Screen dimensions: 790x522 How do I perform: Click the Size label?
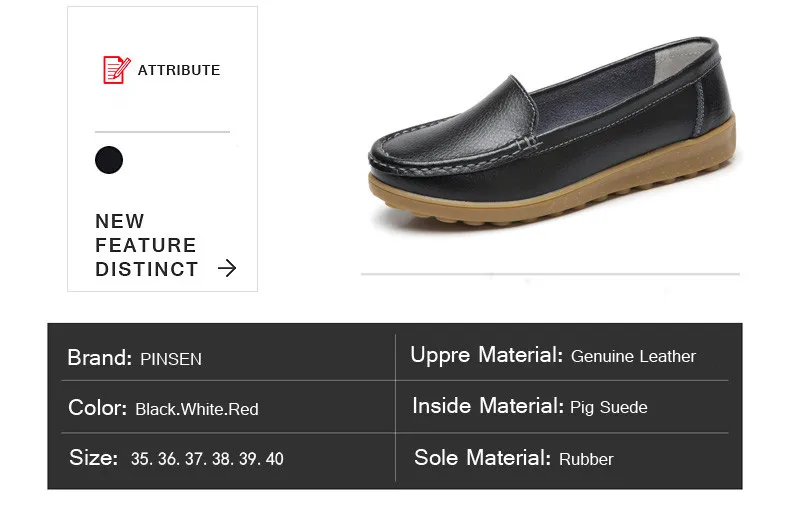pos(94,458)
